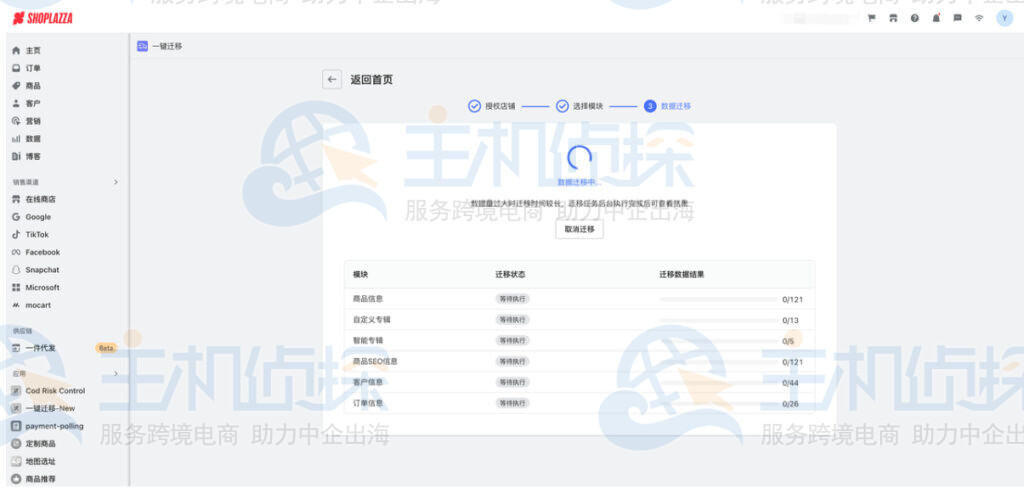The width and height of the screenshot is (1024, 489).
Task: Open the storefront icon in the top bar
Action: click(893, 18)
